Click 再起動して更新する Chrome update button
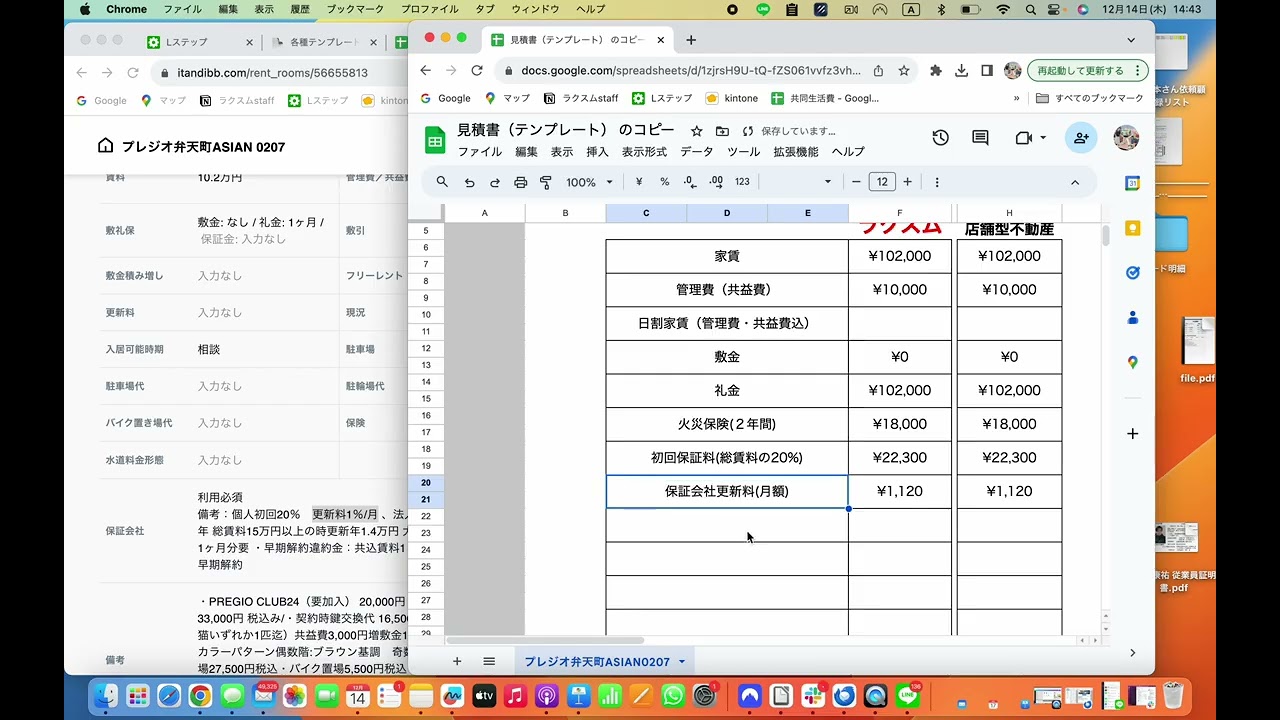Viewport: 1280px width, 720px height. point(1087,71)
